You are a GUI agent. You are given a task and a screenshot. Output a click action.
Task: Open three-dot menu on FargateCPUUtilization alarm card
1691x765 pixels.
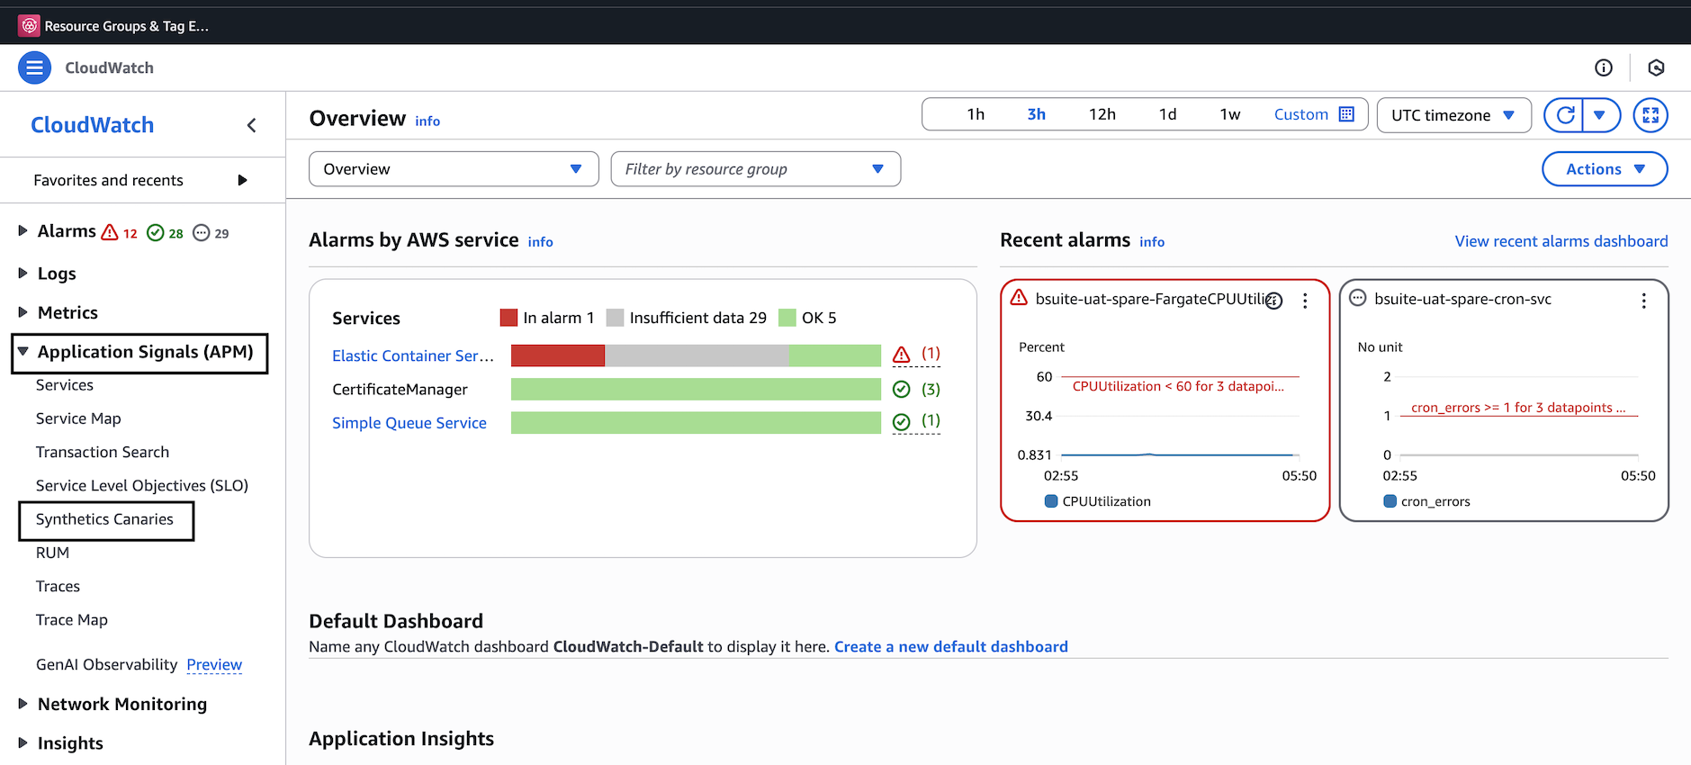(x=1305, y=300)
